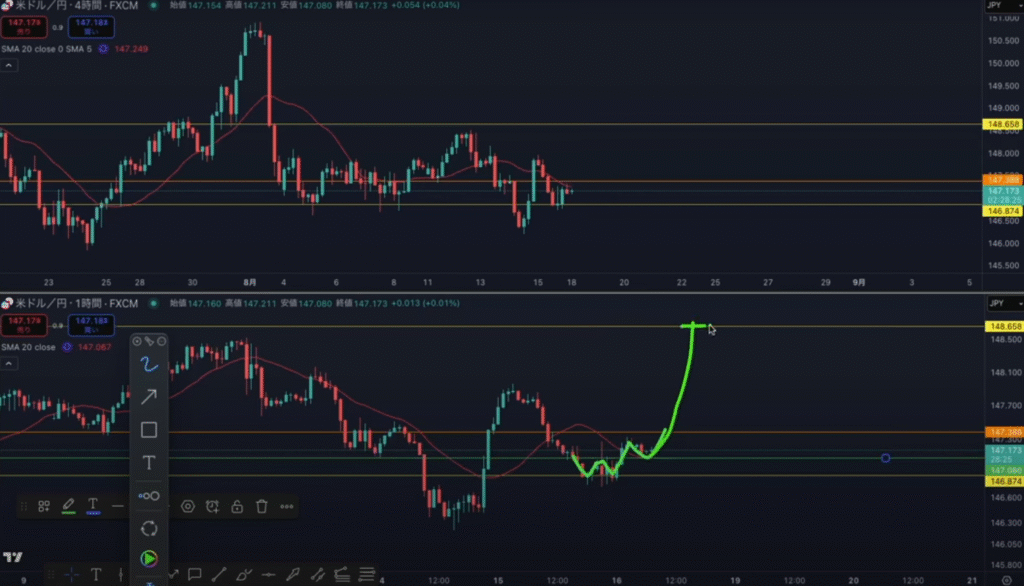Click the connected circles tool in vertical palette
Screen dimensions: 1024x586
pos(149,496)
